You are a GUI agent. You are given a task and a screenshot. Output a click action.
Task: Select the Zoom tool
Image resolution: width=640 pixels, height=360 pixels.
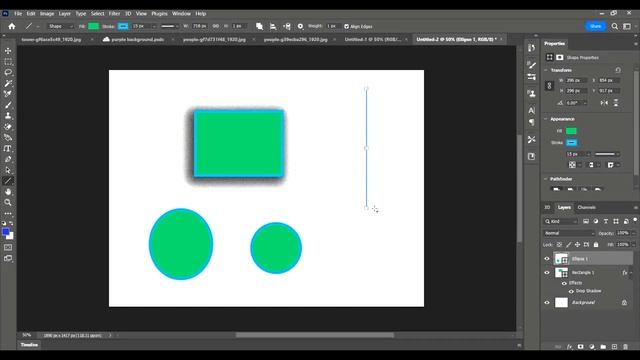[8, 202]
